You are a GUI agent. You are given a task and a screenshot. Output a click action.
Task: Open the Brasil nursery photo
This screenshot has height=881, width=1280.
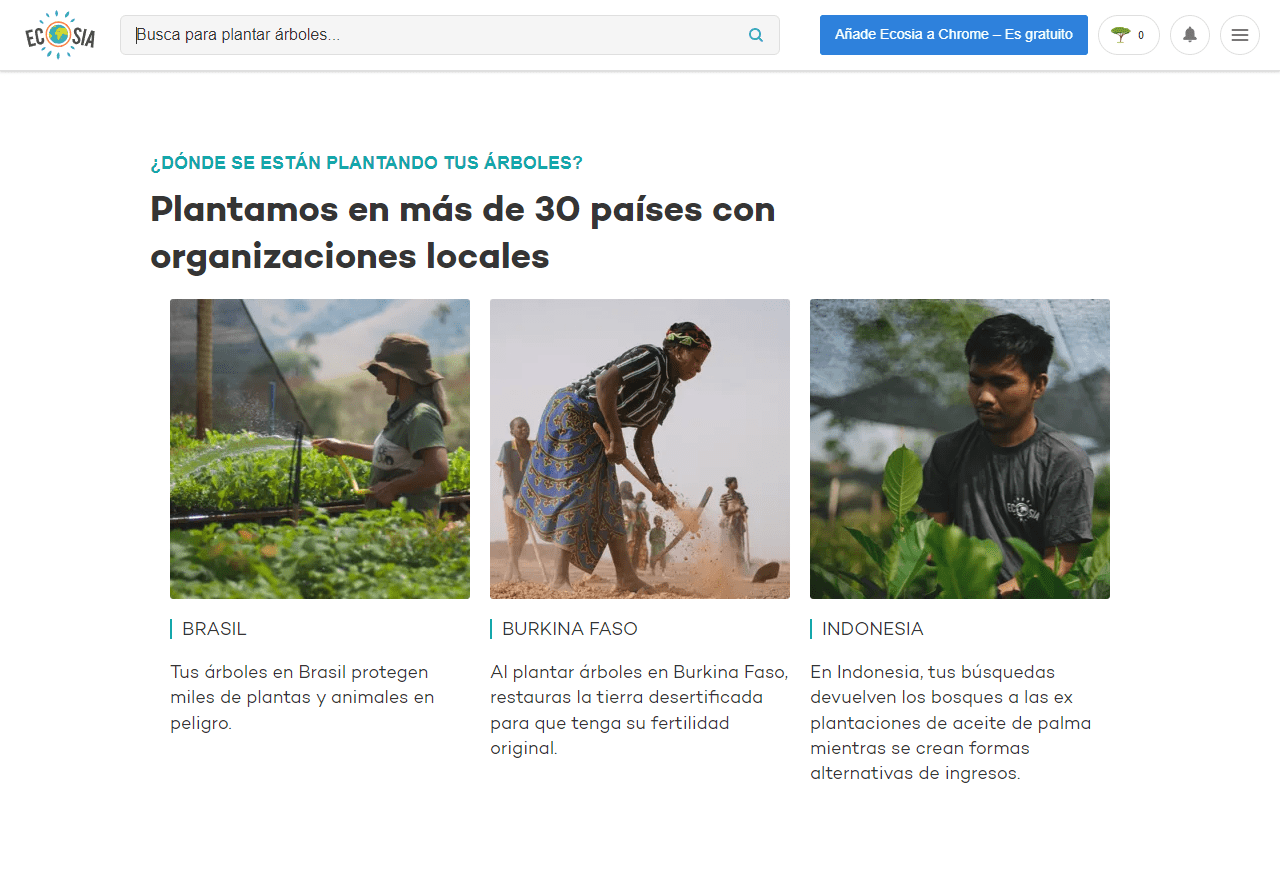pos(319,449)
